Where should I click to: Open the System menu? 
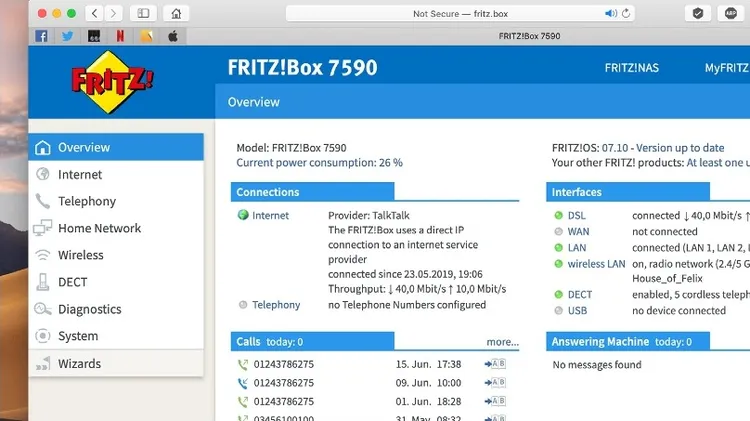coord(116,336)
